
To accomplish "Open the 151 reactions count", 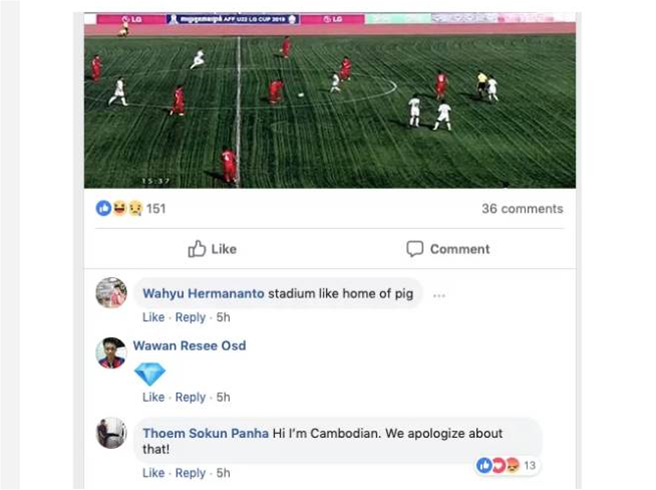I will (156, 208).
